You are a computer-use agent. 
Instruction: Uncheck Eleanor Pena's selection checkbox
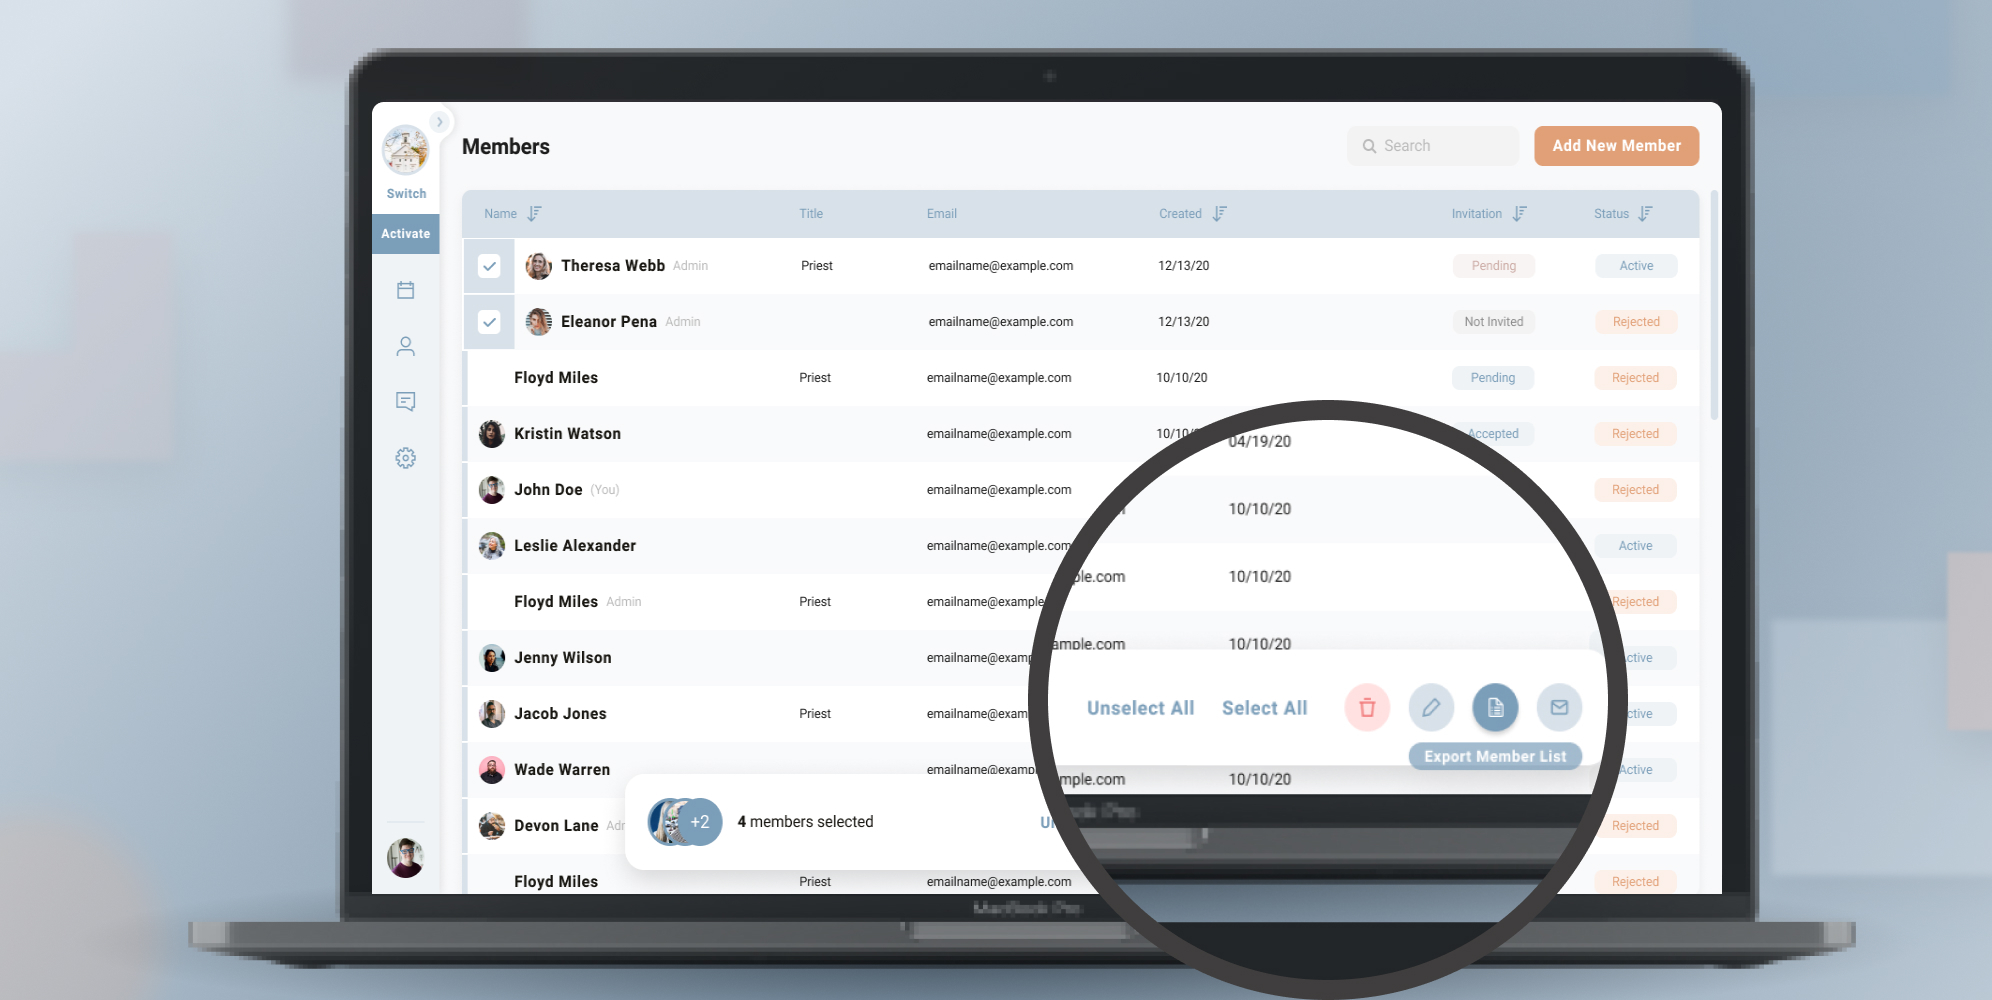pos(489,322)
